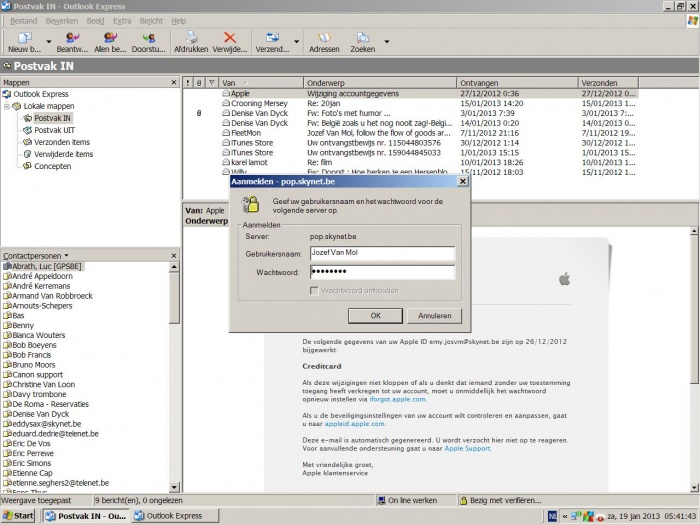
Task: Open the Extra menu
Action: pos(121,20)
